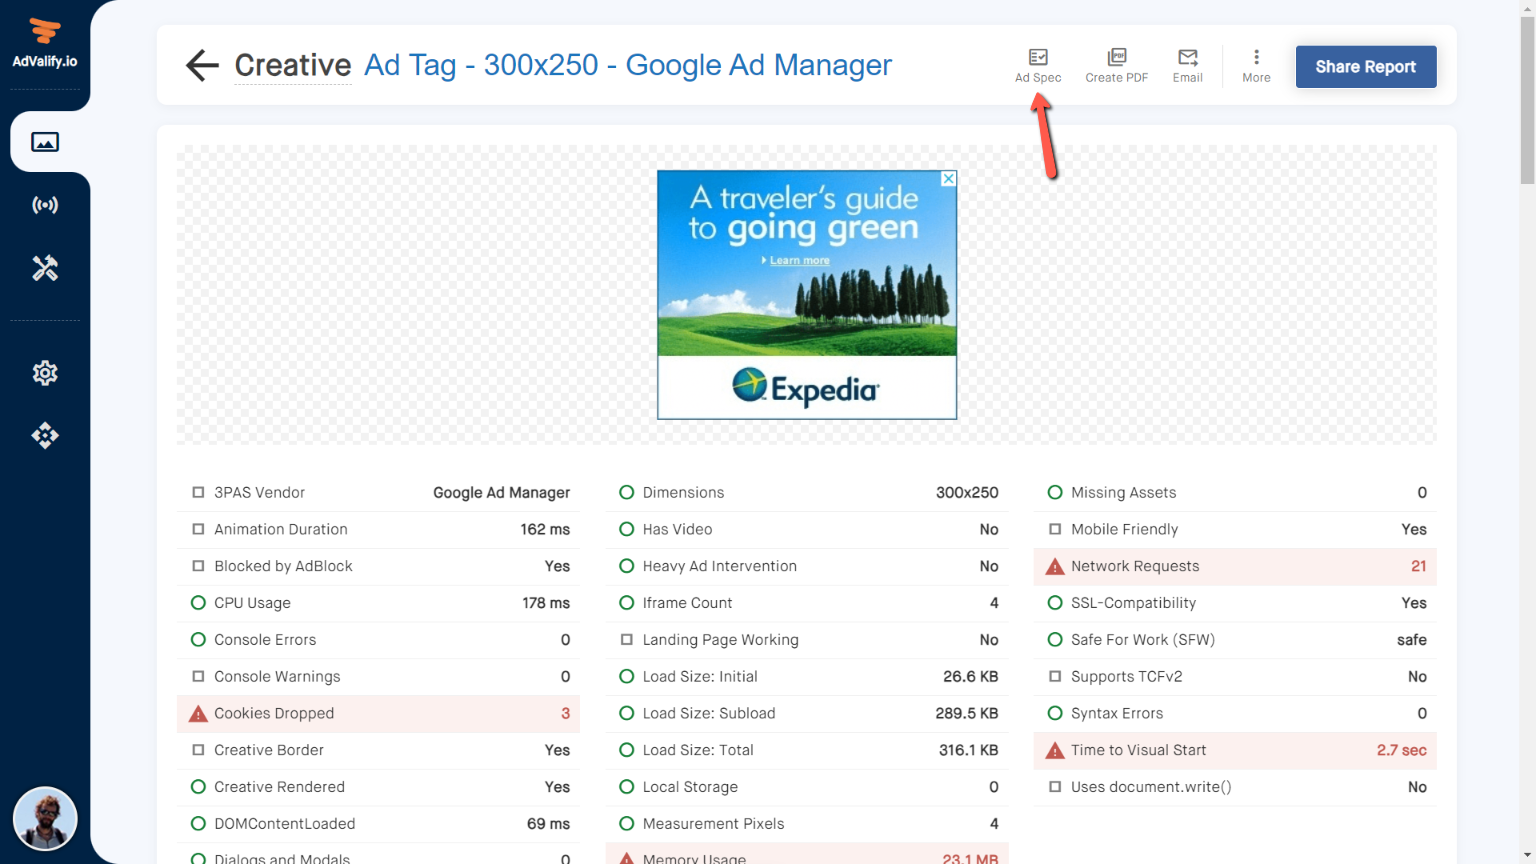
Task: Click the Ad Tag - 300x250 - Google Ad Manager title
Action: coord(628,65)
